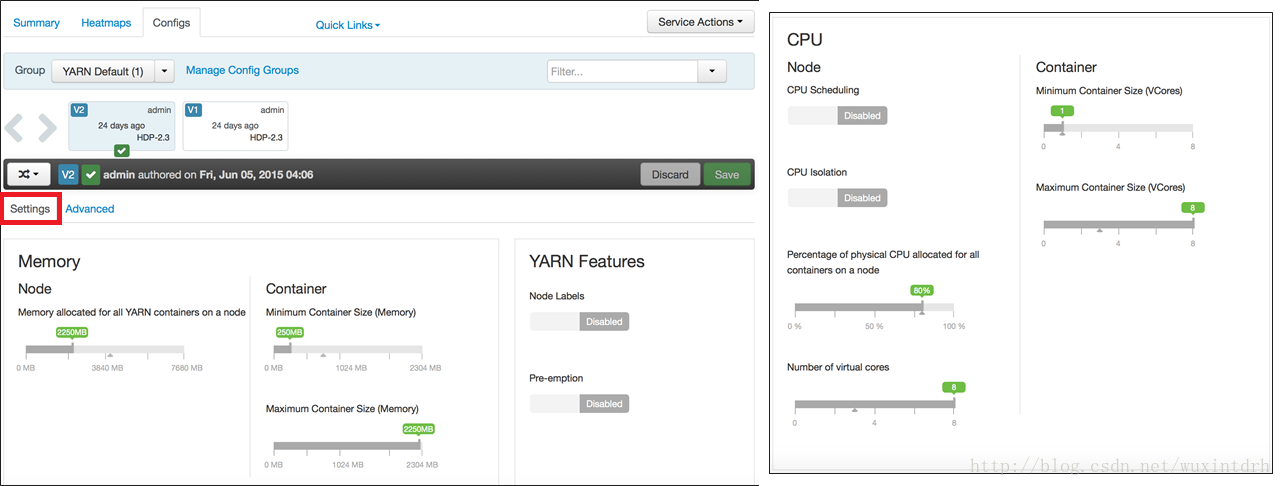Image resolution: width=1281 pixels, height=486 pixels.
Task: Click the 80% value bubble on the CPU slider
Action: point(922,290)
